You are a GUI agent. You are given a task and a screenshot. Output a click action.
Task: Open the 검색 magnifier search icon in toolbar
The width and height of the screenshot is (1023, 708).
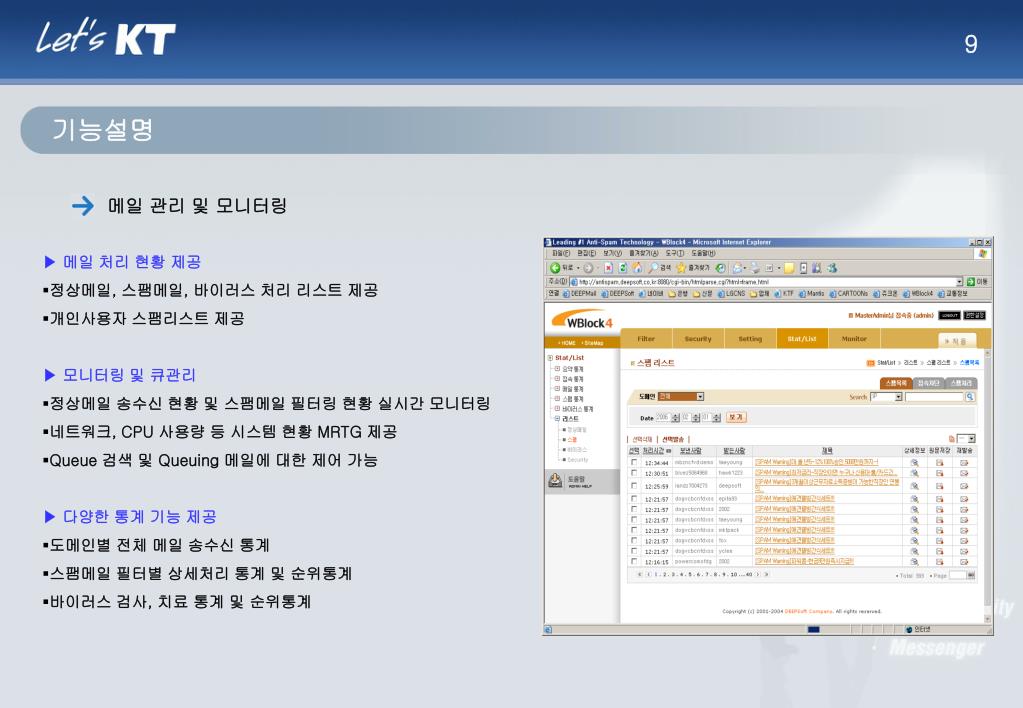point(653,268)
